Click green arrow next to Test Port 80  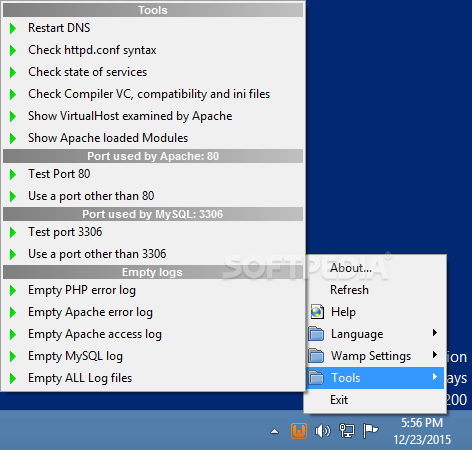(x=13, y=174)
